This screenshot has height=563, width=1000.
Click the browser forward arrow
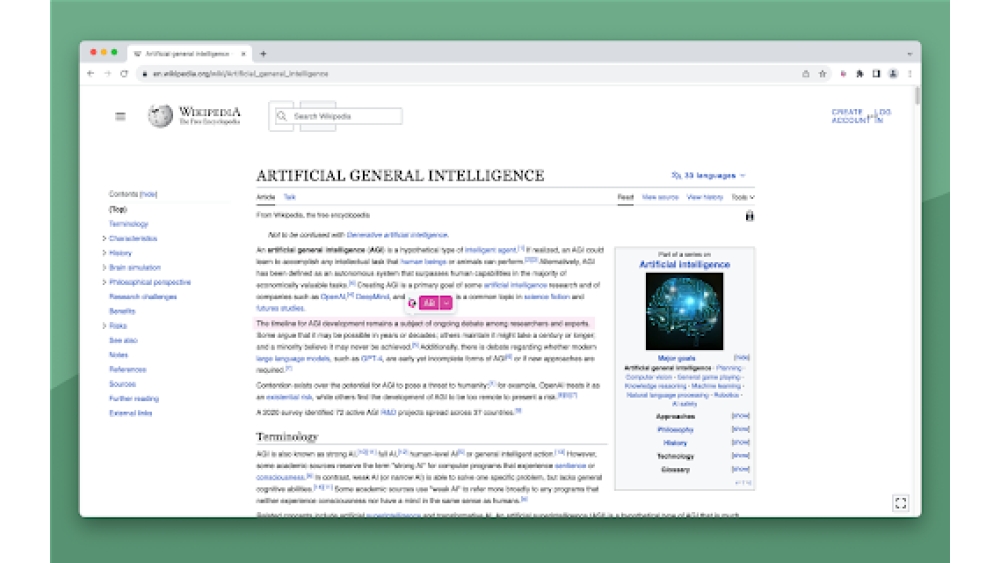pyautogui.click(x=107, y=74)
